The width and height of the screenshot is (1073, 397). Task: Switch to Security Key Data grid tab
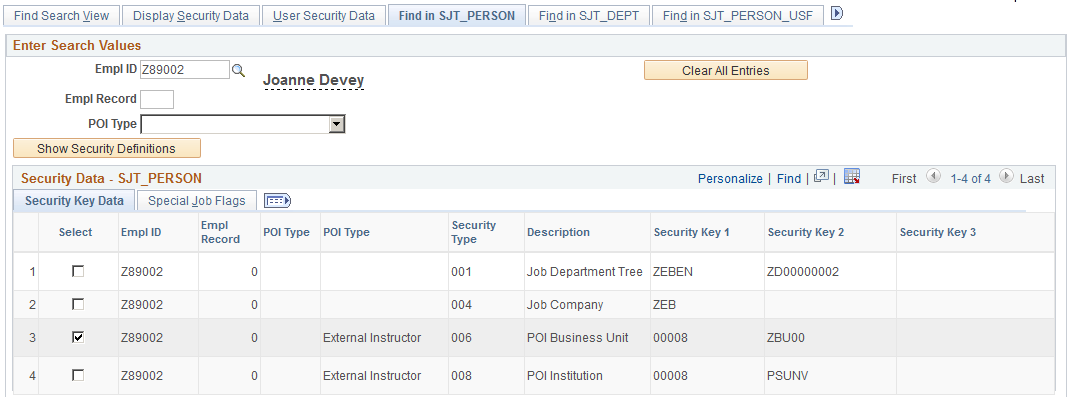[x=74, y=201]
